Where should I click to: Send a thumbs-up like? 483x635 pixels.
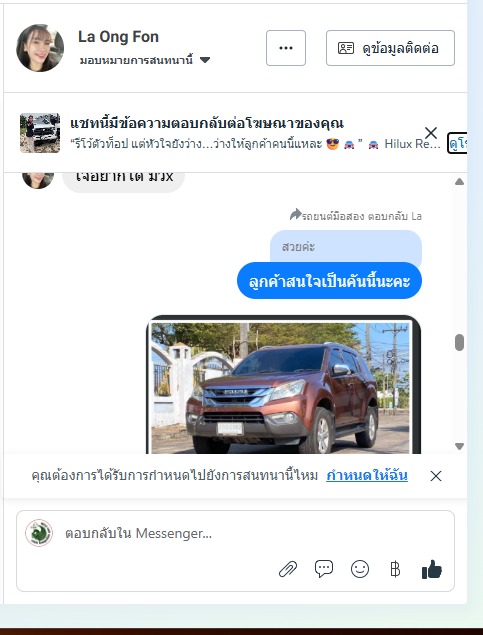pos(432,569)
